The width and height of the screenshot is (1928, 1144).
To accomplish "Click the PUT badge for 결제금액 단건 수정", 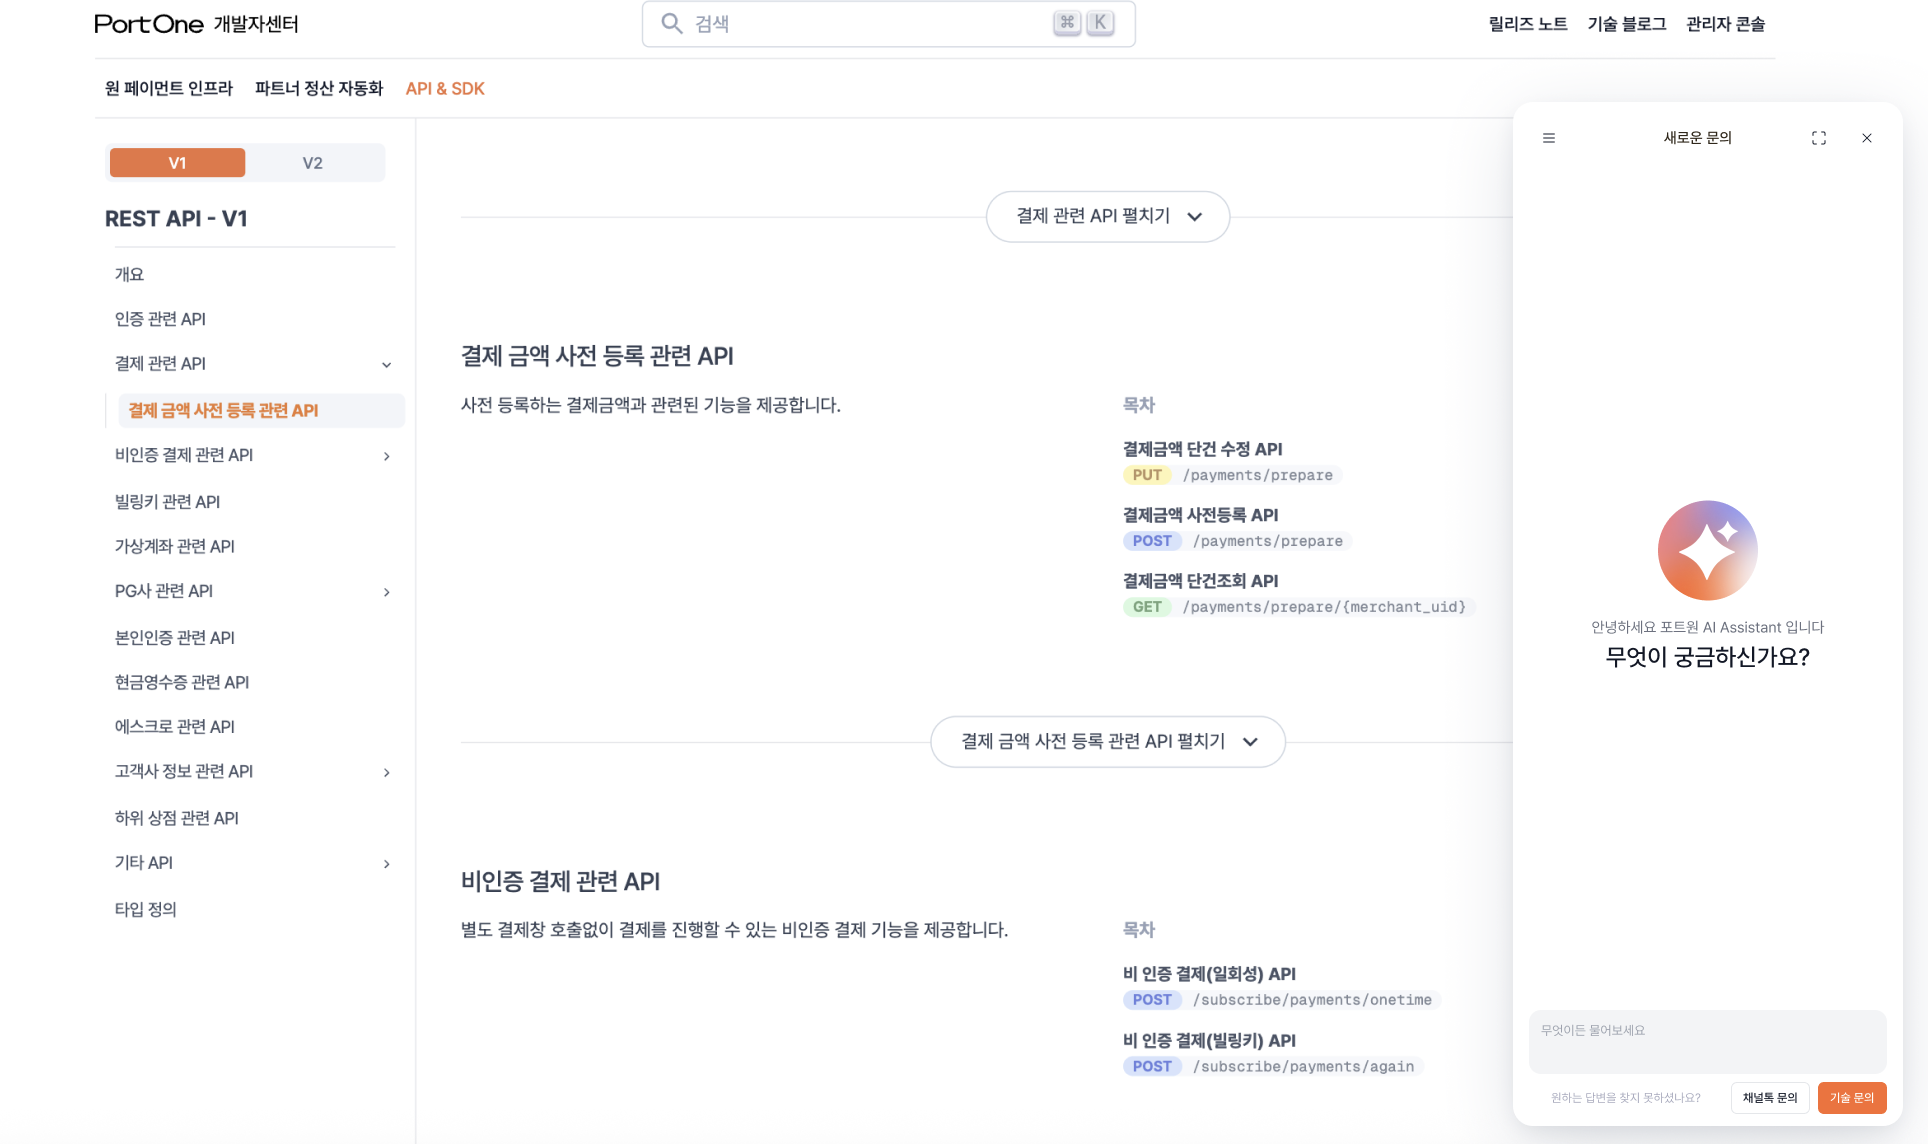I will pos(1146,474).
